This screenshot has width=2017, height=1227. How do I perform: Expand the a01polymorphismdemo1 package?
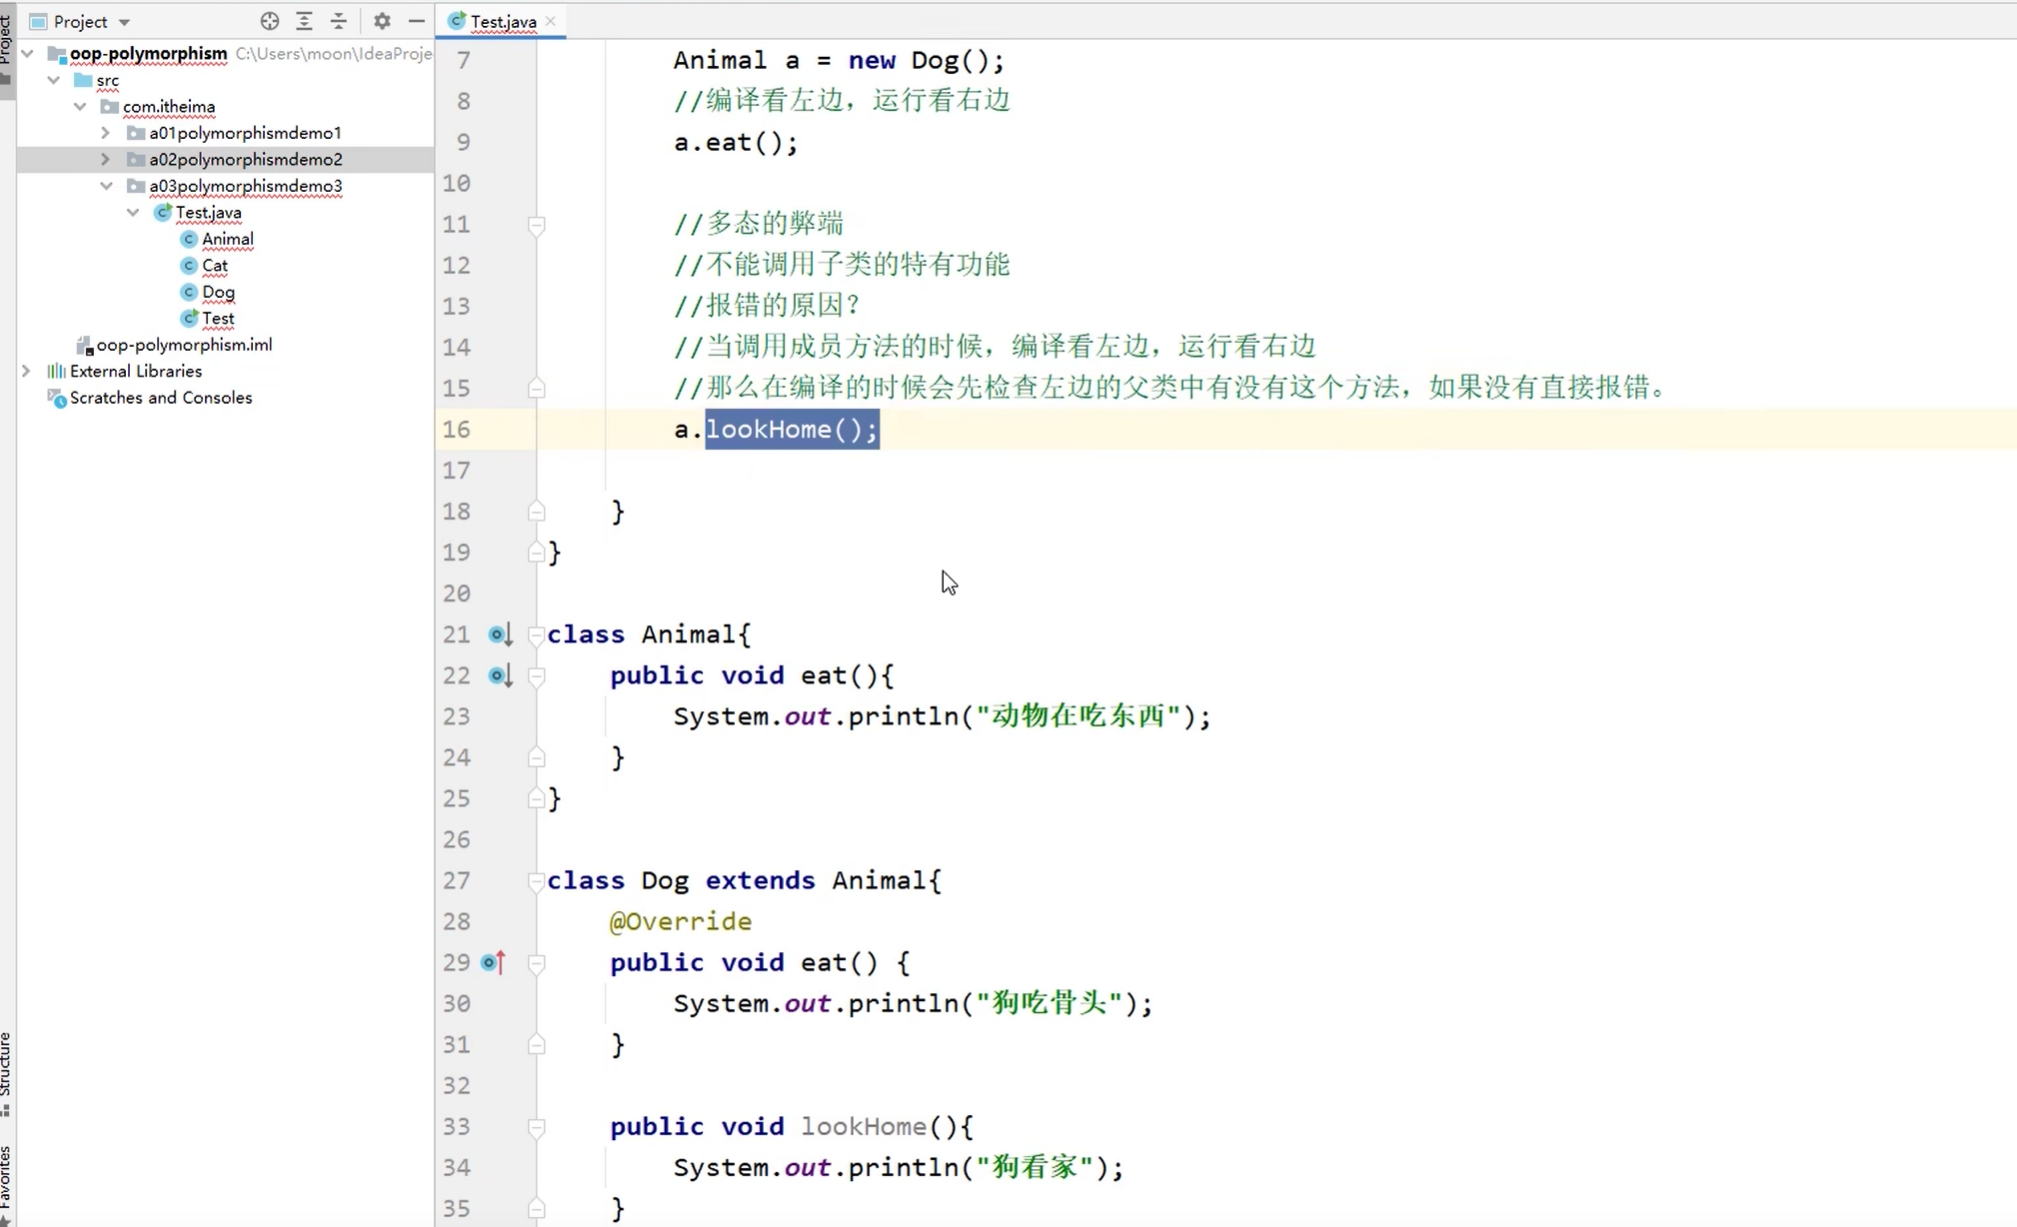pyautogui.click(x=105, y=133)
